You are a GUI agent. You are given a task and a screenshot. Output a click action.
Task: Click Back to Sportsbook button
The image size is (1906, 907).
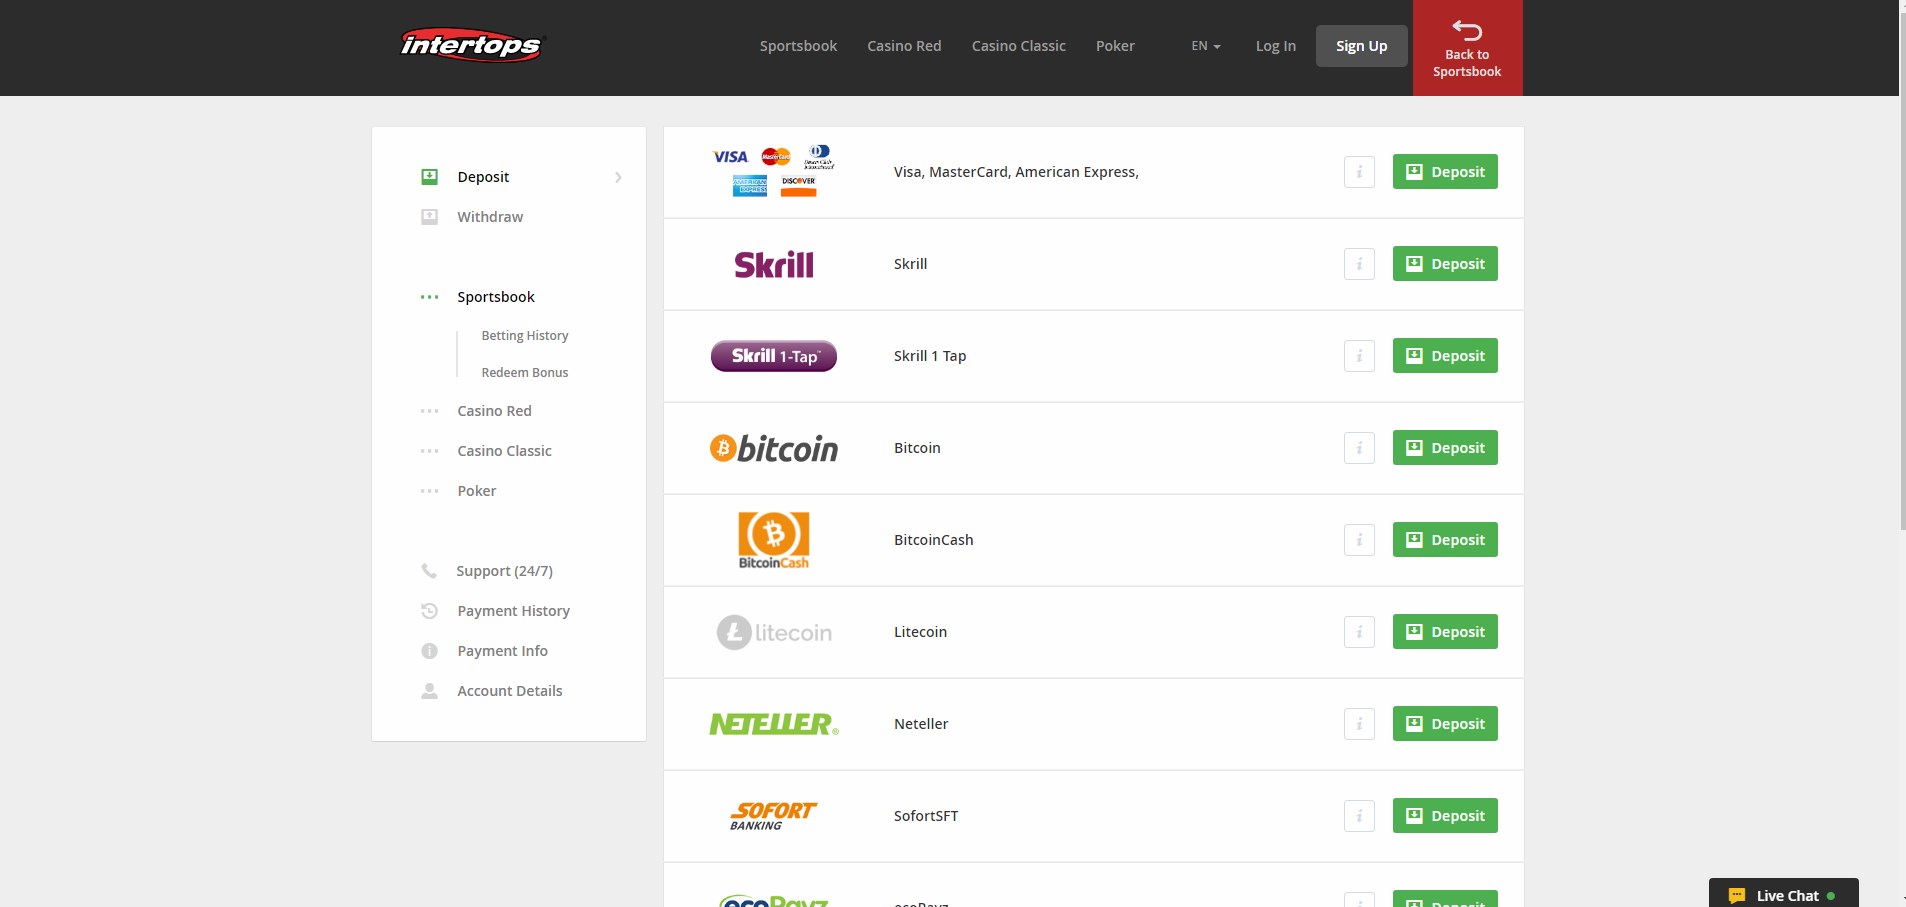click(x=1467, y=48)
